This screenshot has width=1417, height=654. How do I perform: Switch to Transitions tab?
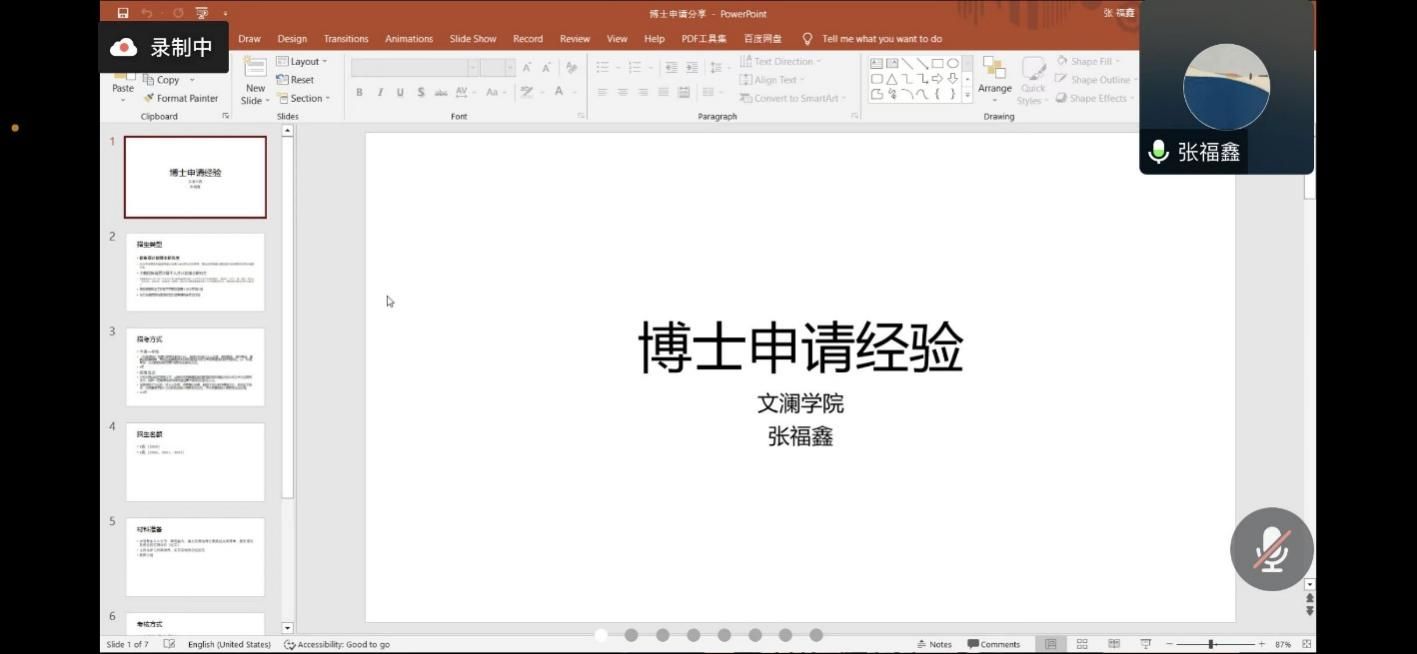click(346, 39)
